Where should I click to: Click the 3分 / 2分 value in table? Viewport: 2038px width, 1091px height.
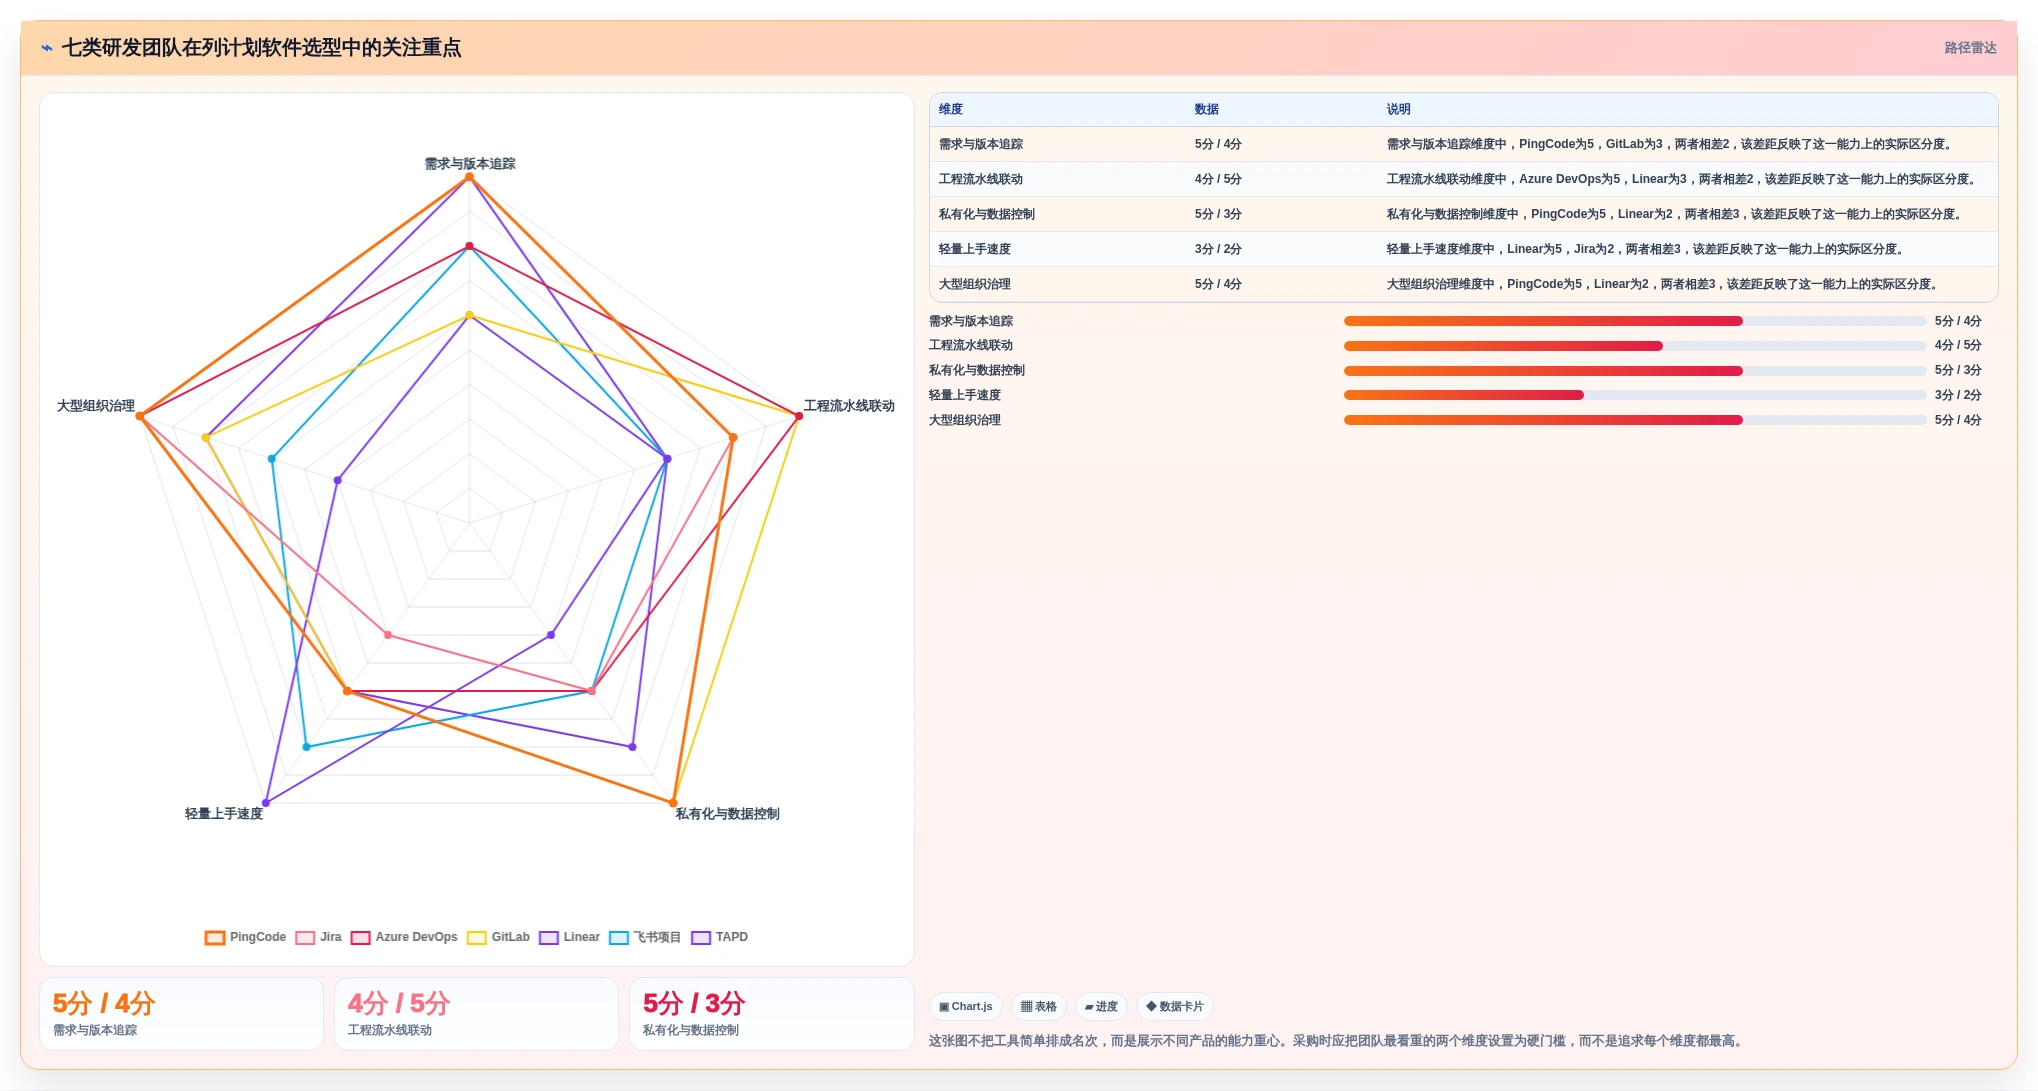click(x=1218, y=249)
